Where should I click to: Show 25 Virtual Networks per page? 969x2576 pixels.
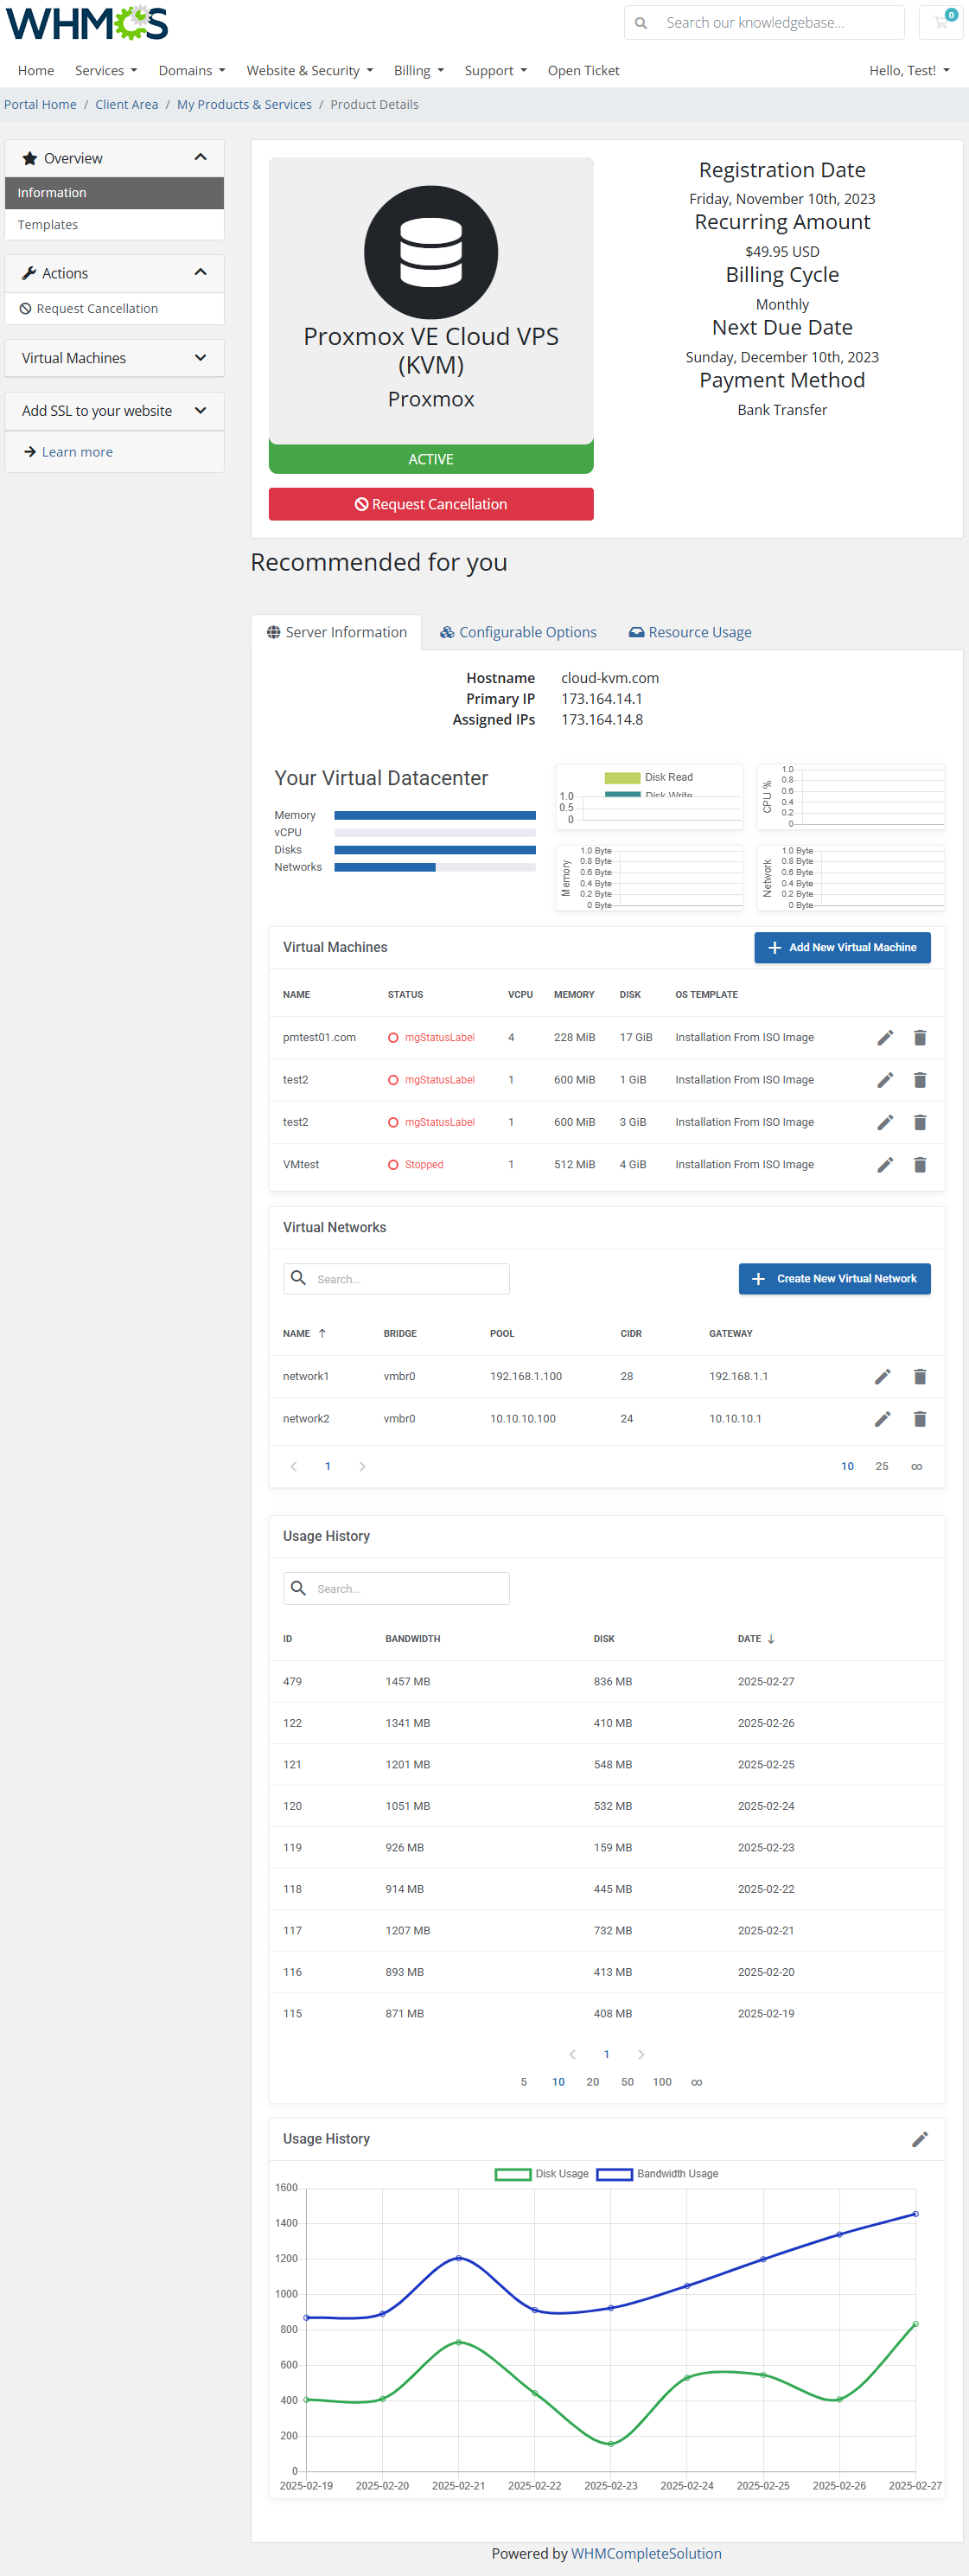[x=882, y=1466]
